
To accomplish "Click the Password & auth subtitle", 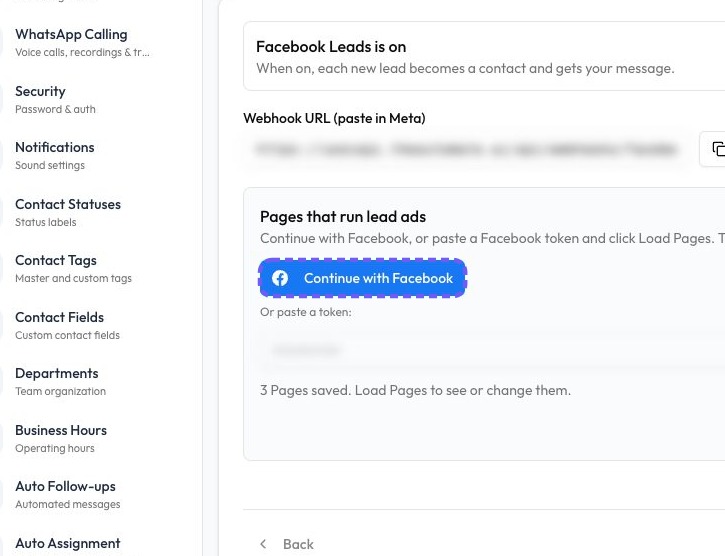I will (x=55, y=109).
